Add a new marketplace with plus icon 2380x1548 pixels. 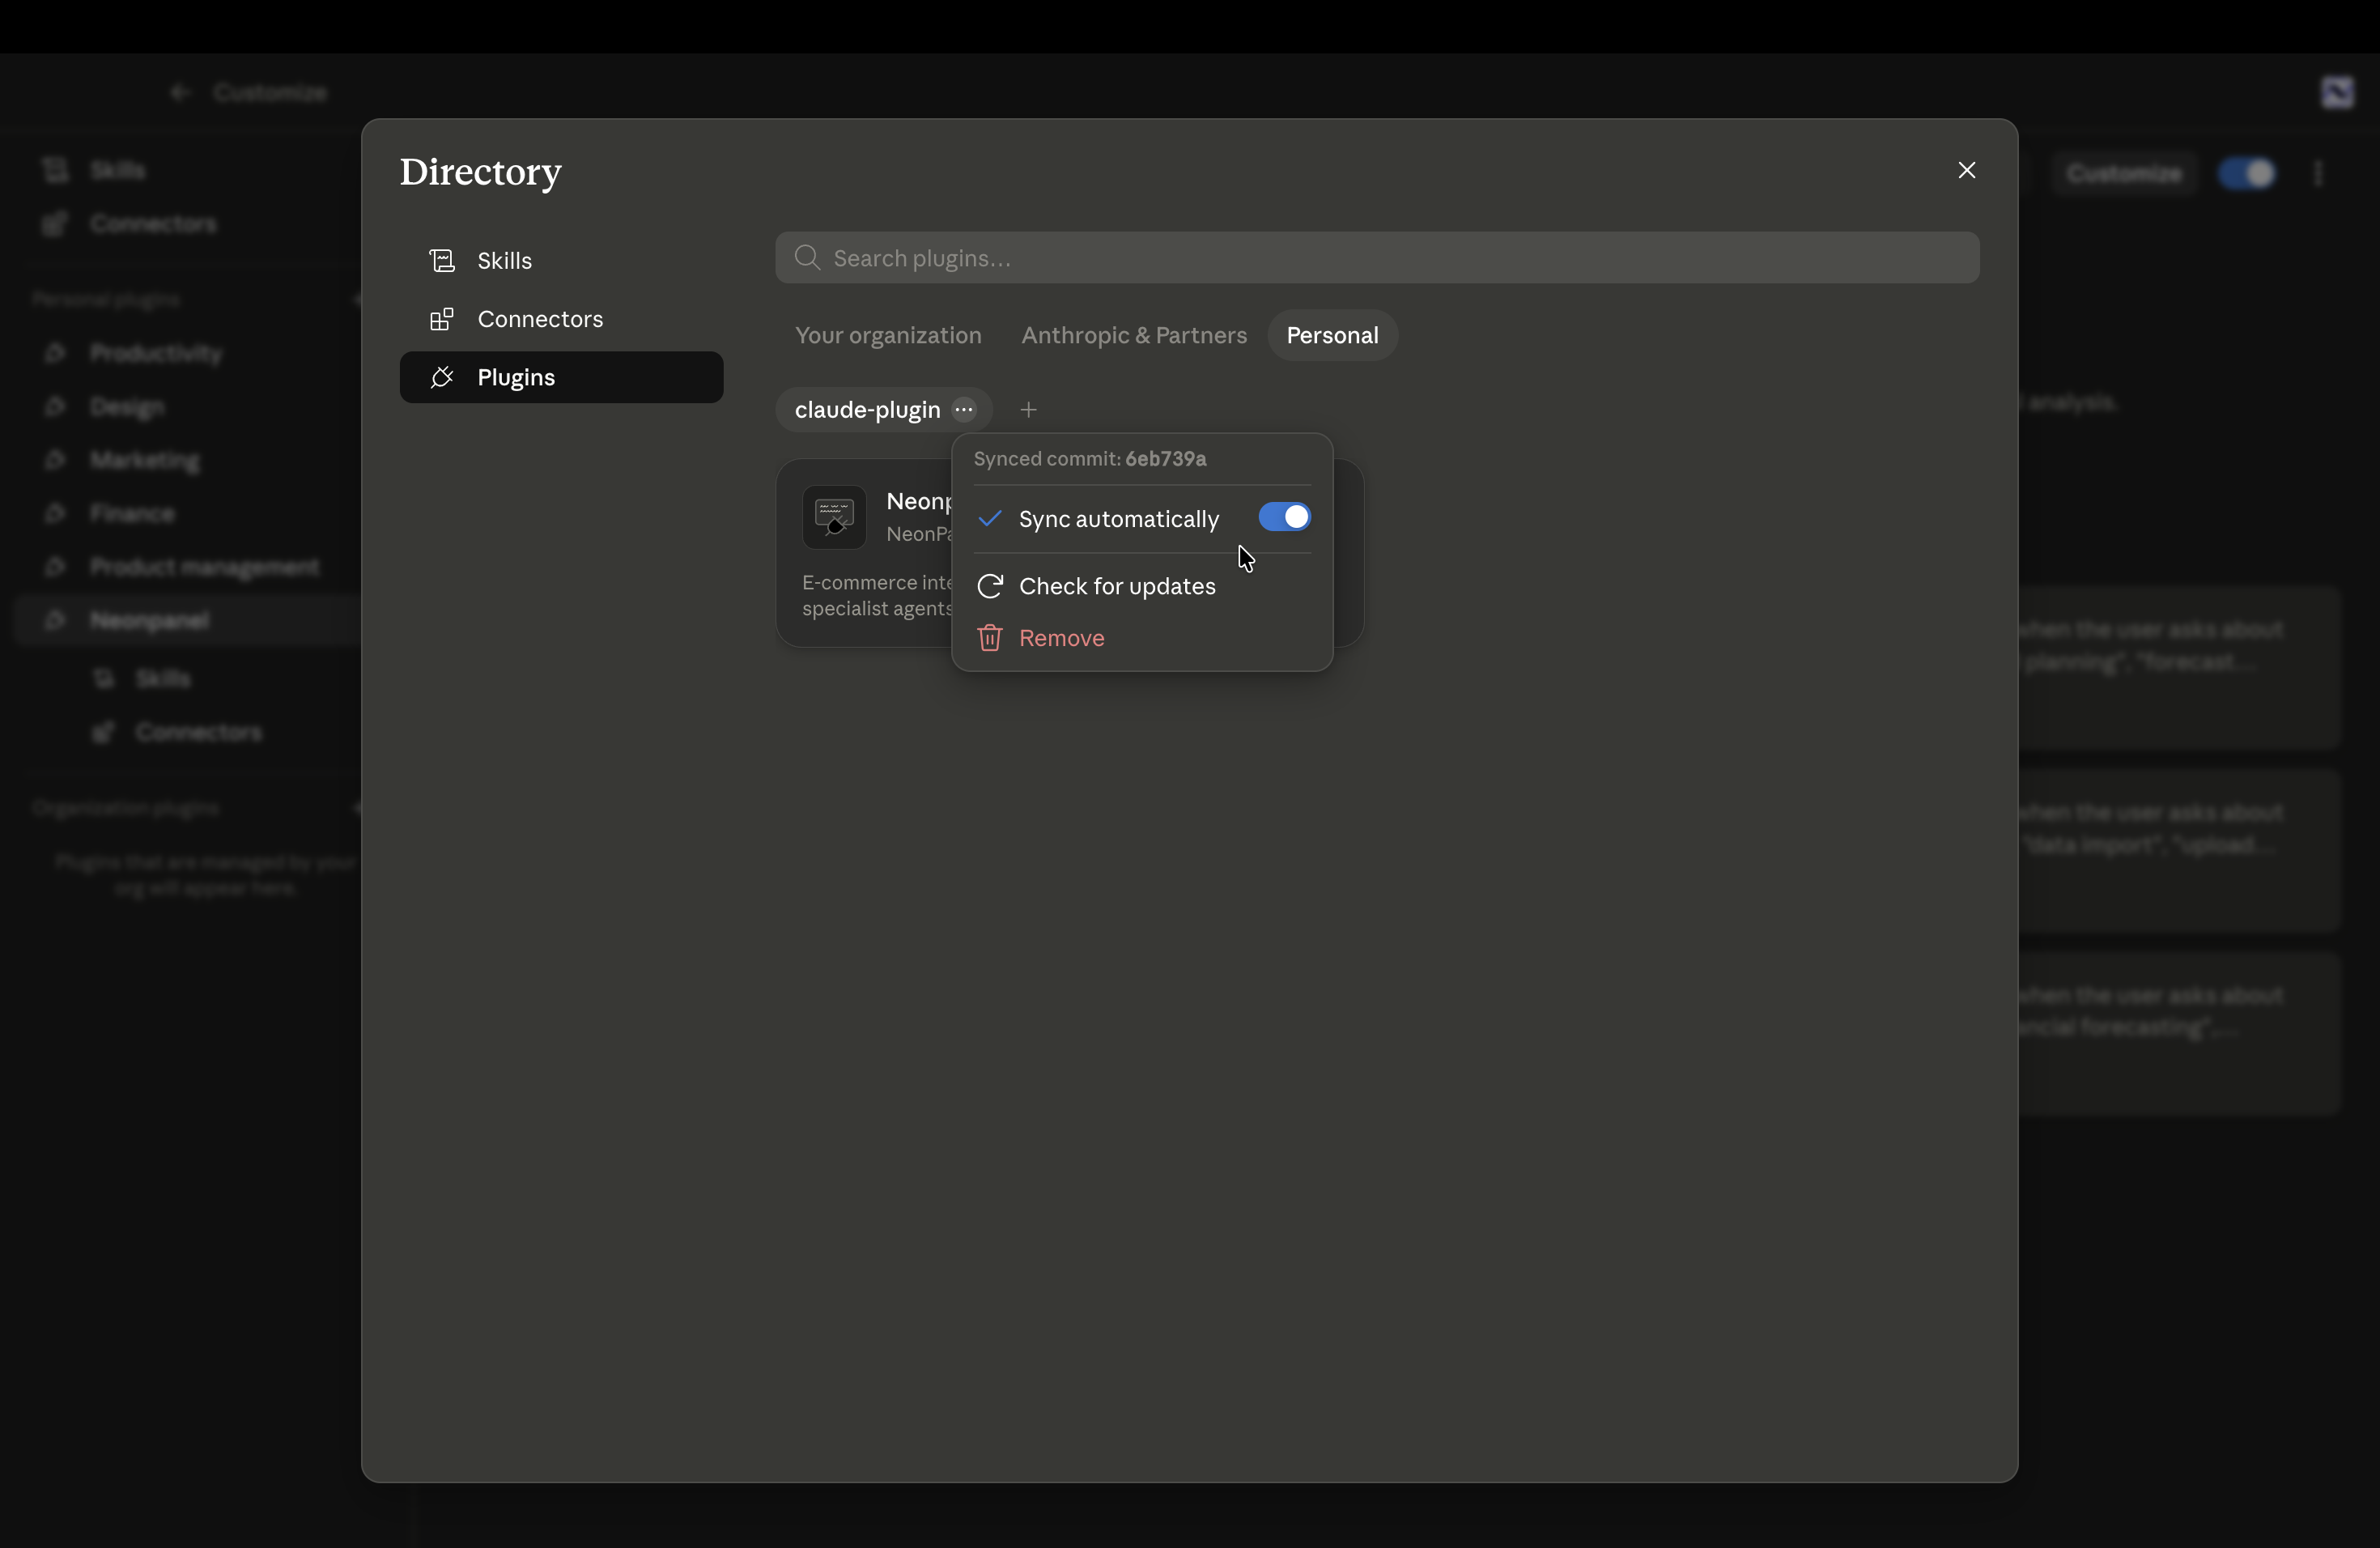1028,410
